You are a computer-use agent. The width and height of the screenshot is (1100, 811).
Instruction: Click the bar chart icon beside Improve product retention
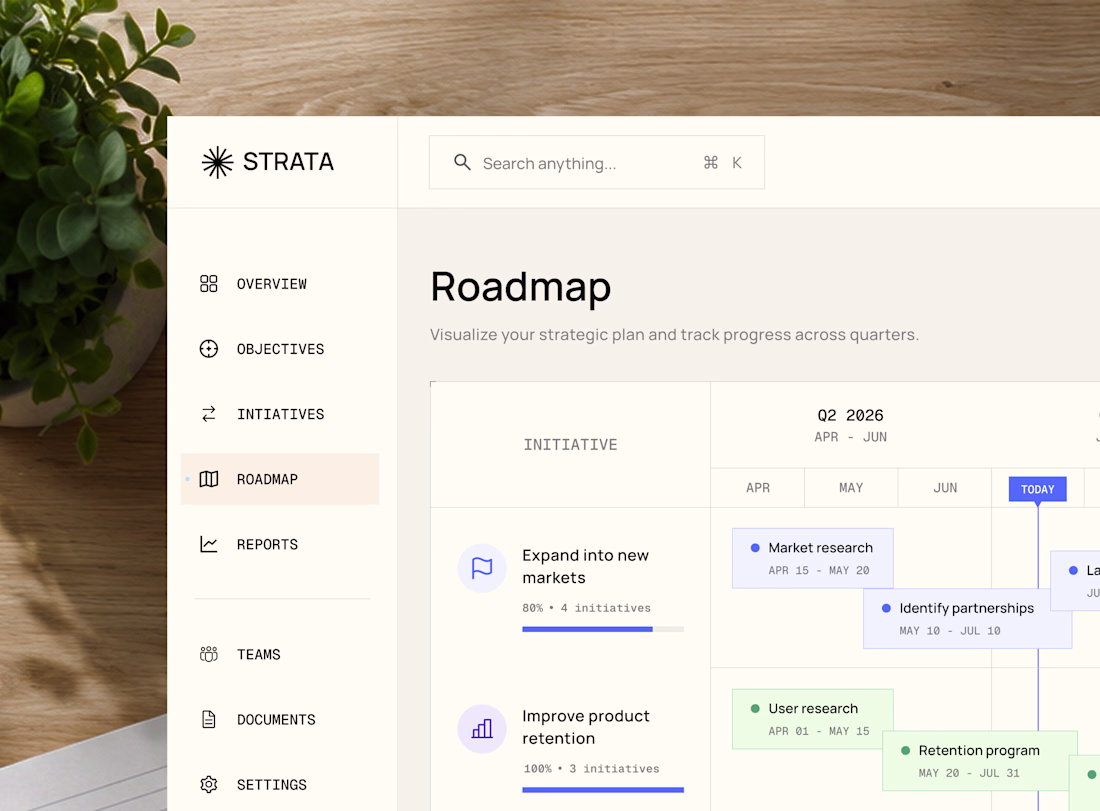coord(482,729)
